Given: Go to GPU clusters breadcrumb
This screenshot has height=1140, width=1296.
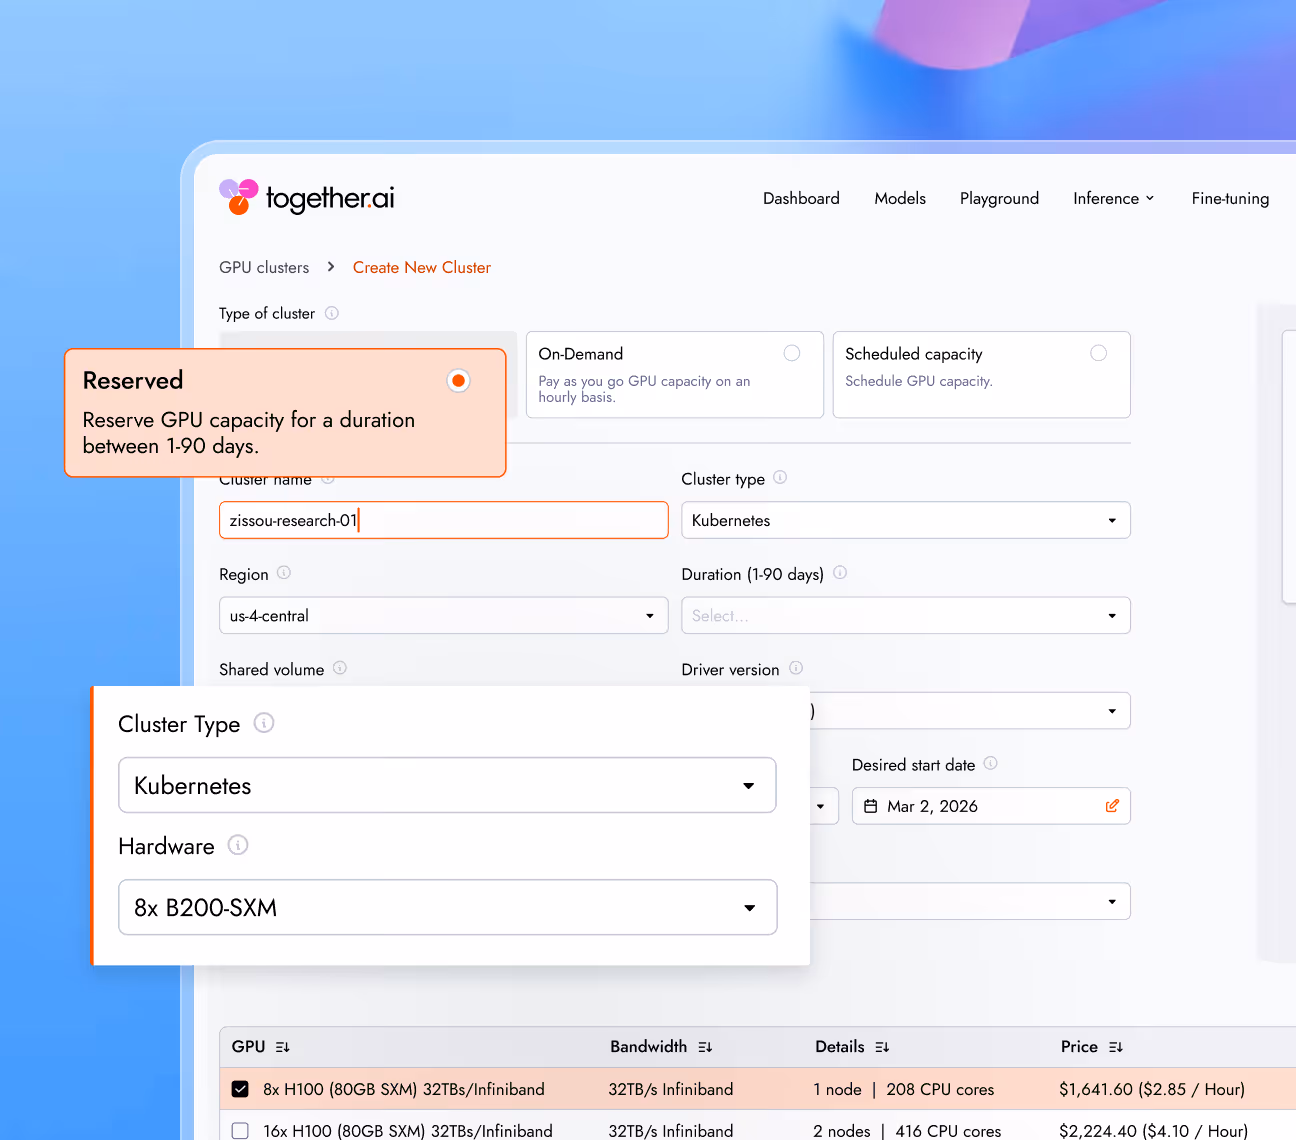Looking at the screenshot, I should point(264,267).
